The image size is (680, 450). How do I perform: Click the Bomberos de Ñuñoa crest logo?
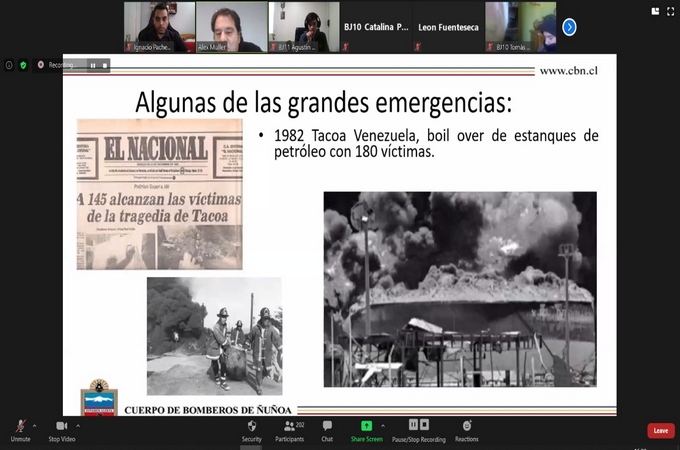[99, 398]
